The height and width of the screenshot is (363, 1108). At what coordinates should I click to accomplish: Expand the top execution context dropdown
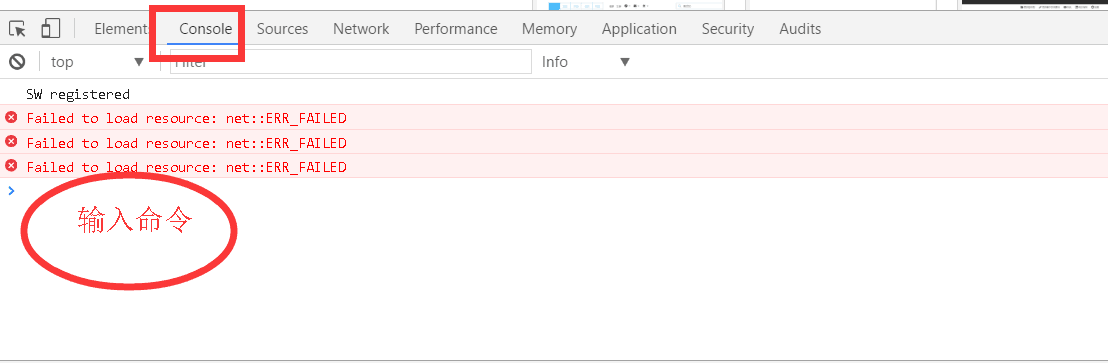[x=98, y=62]
